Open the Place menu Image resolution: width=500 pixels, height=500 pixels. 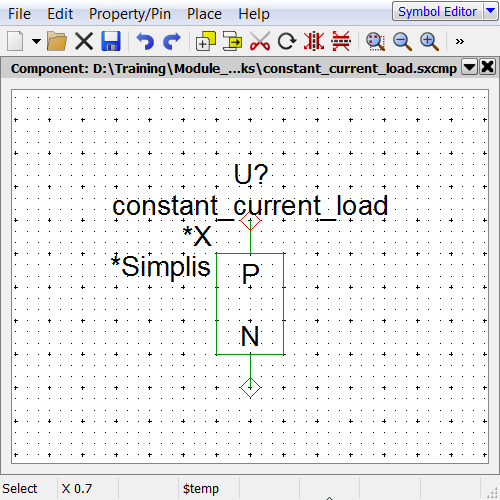point(204,14)
